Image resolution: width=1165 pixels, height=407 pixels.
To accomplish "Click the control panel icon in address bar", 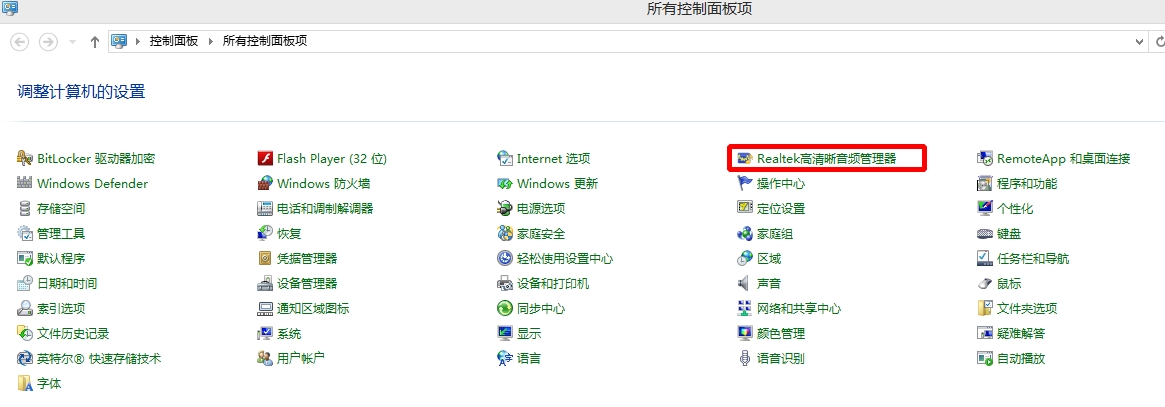I will pos(119,41).
